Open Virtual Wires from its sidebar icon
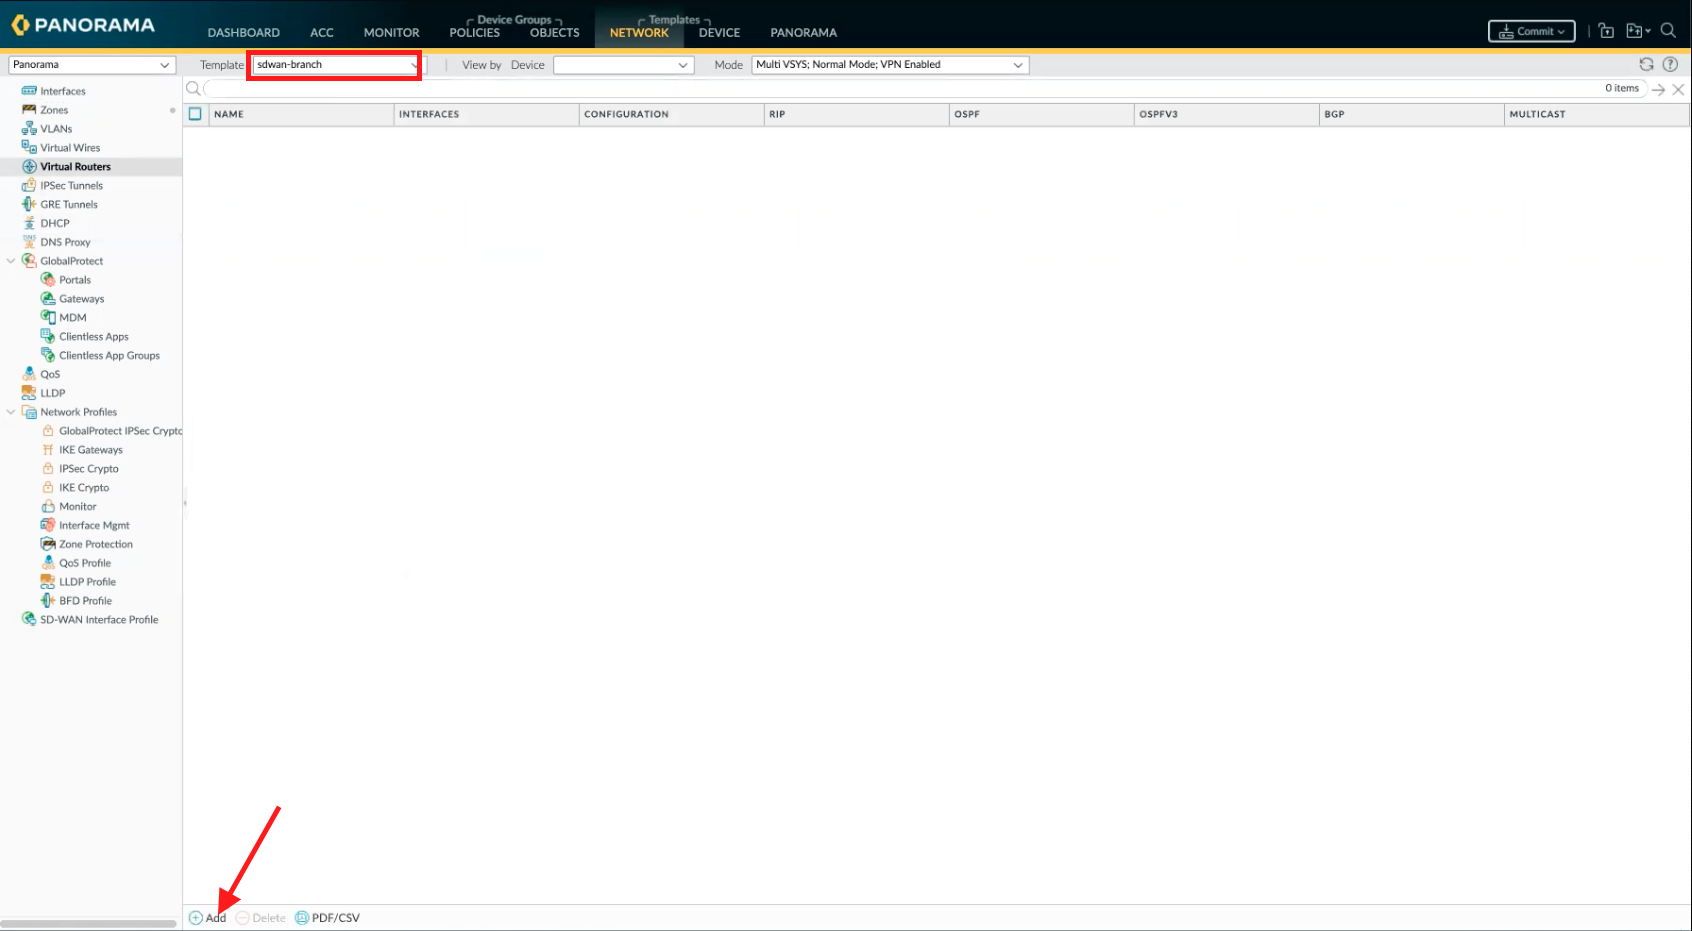1692x931 pixels. pyautogui.click(x=29, y=148)
